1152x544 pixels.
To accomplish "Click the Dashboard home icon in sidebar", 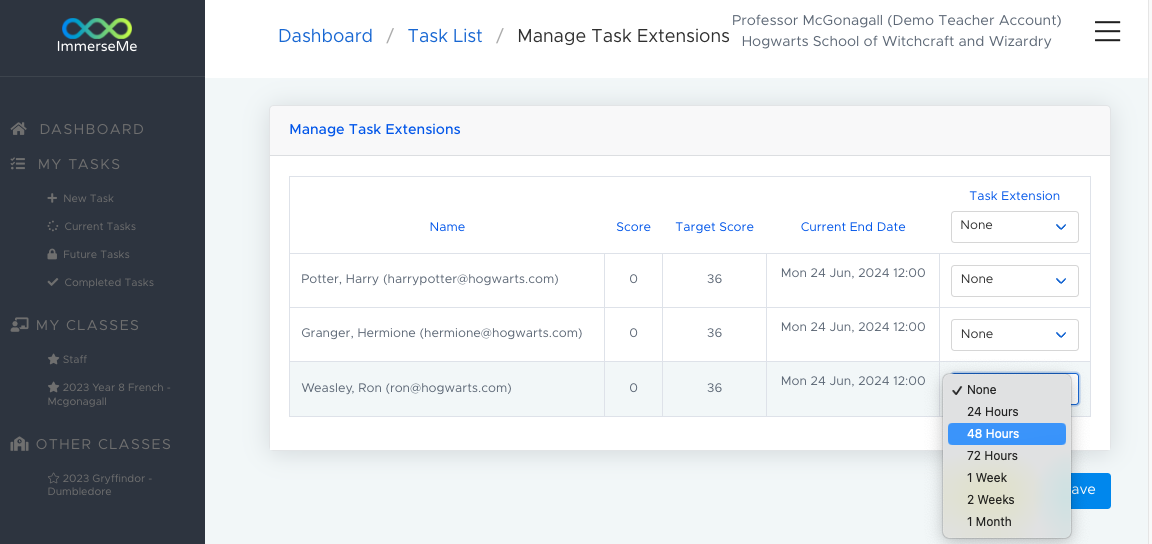I will [x=19, y=129].
